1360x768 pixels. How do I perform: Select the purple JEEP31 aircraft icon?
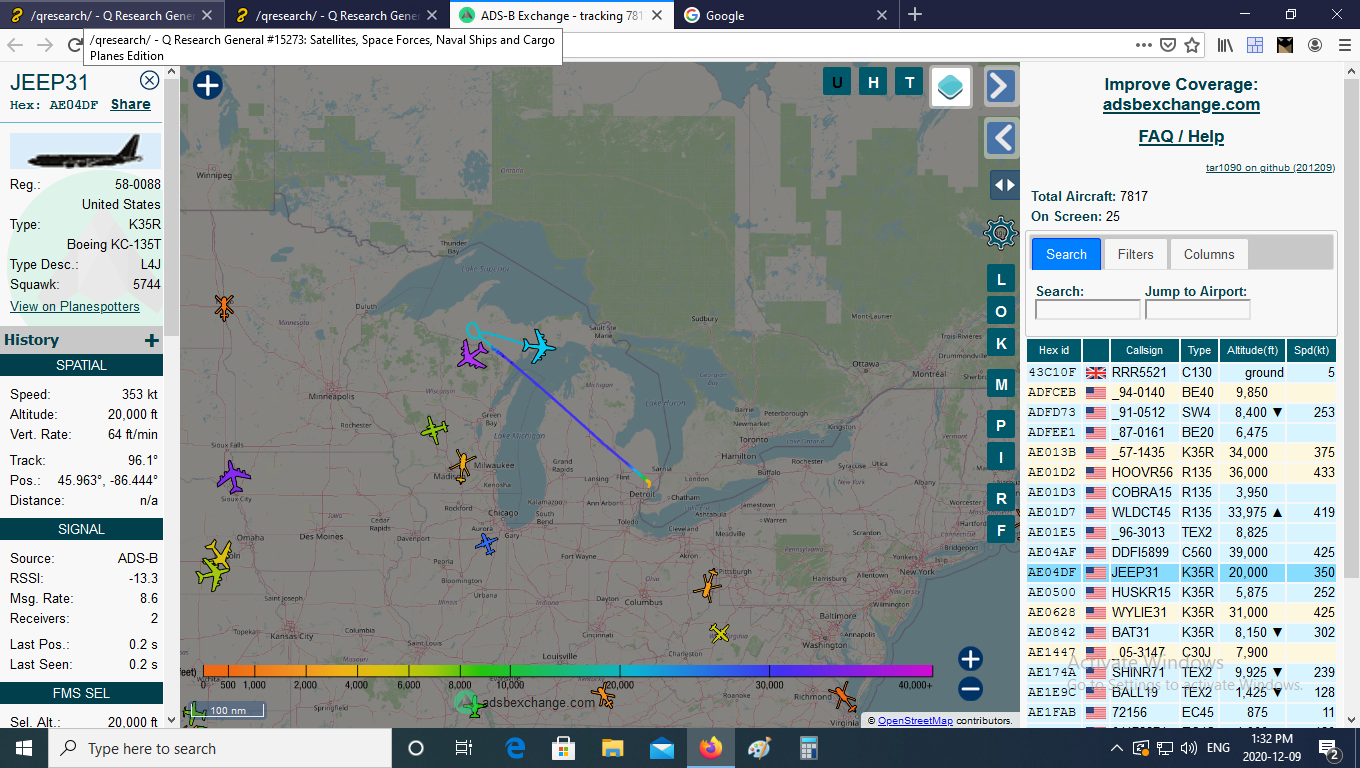(x=472, y=354)
